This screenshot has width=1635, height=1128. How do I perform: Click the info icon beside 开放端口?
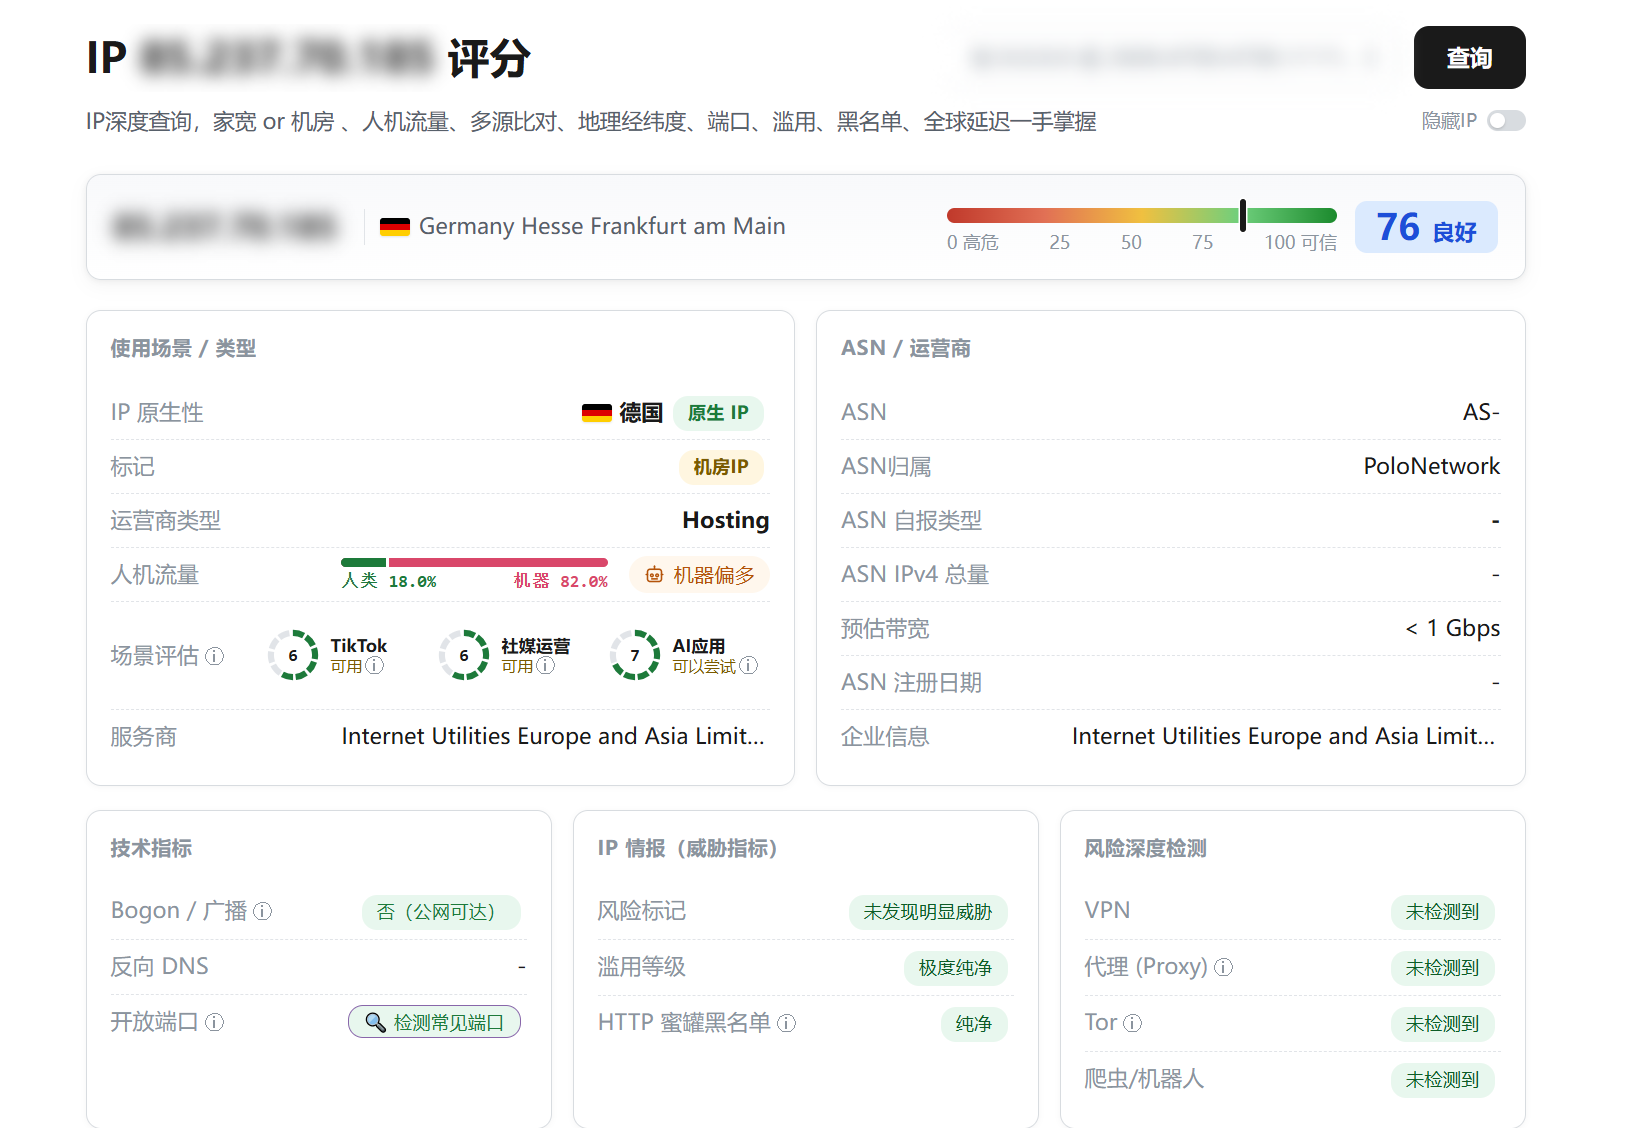click(215, 1022)
